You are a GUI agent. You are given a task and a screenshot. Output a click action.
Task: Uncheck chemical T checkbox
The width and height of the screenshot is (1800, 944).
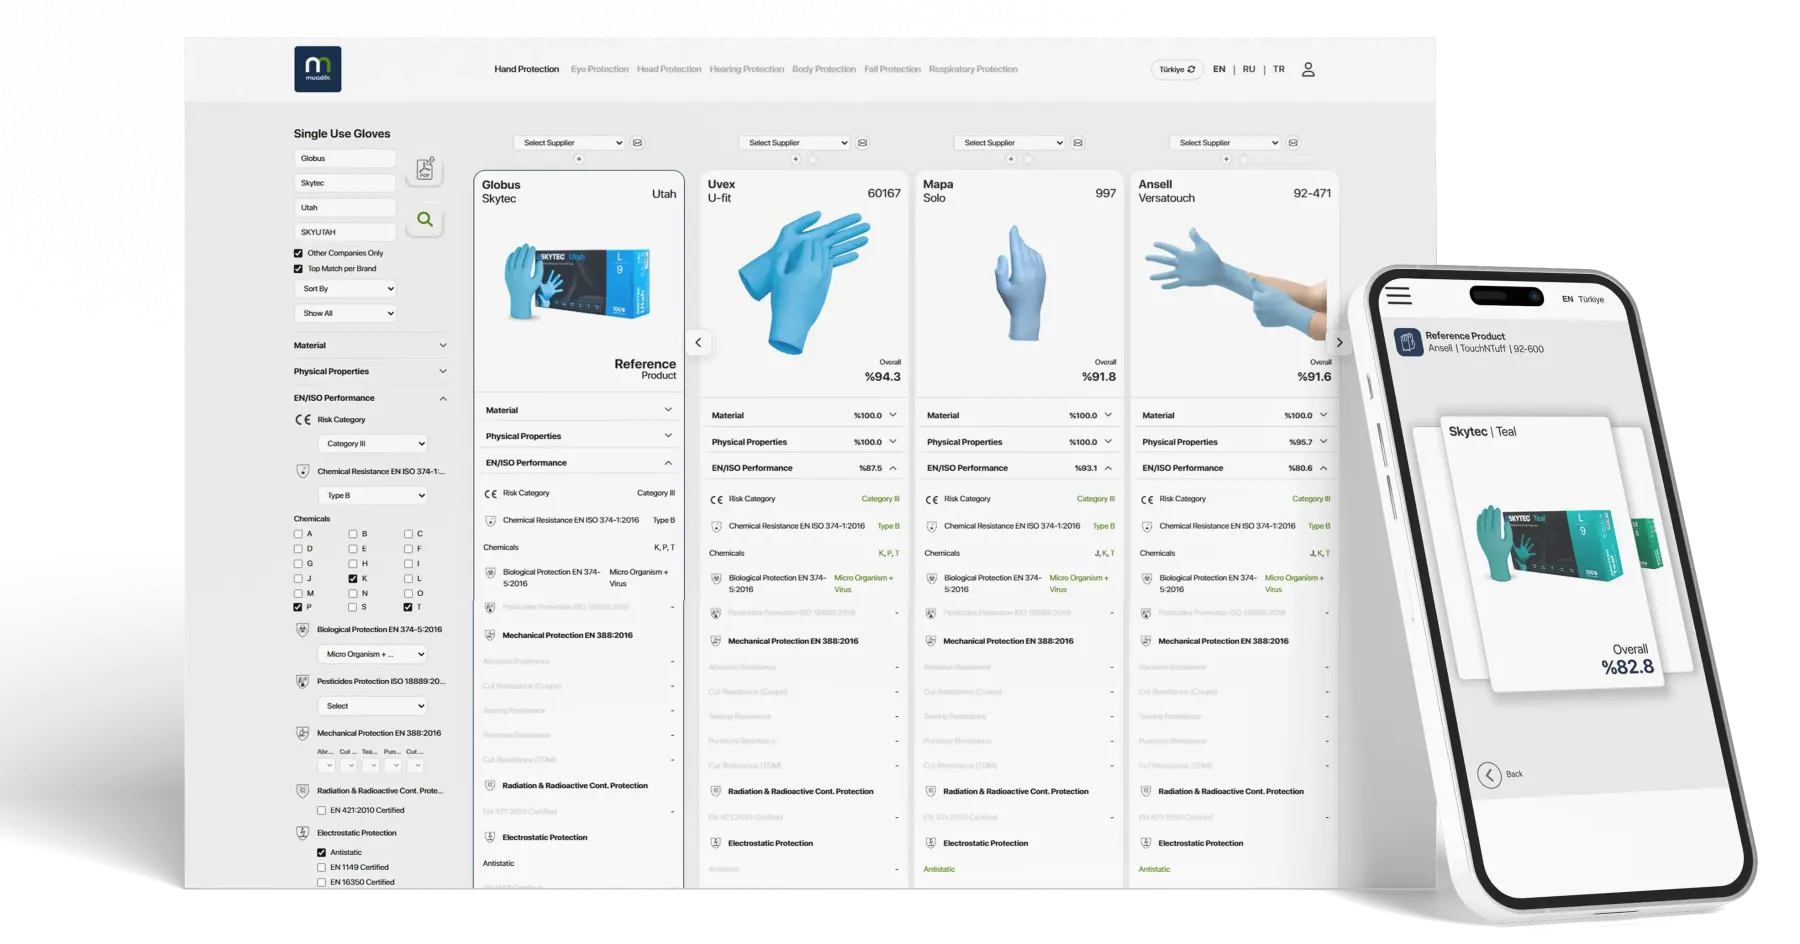pyautogui.click(x=408, y=607)
